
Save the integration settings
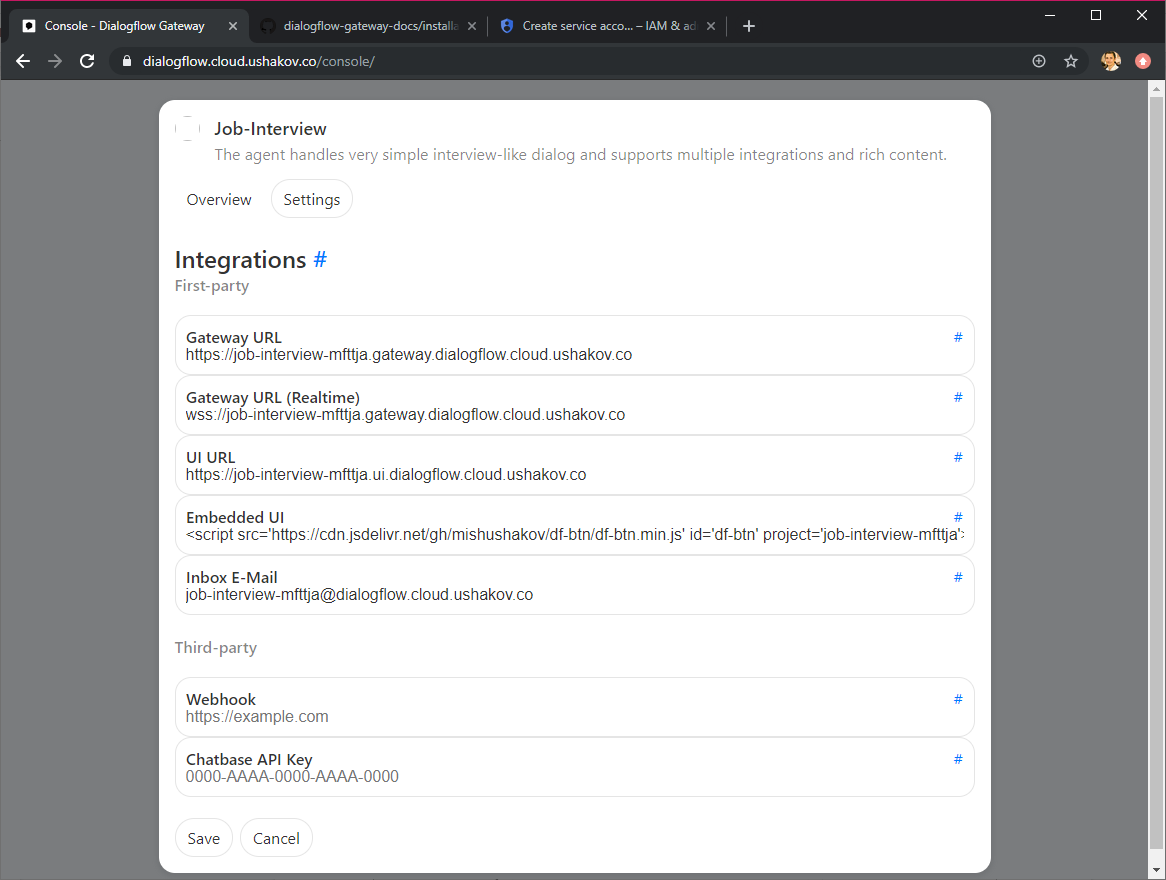(x=204, y=838)
